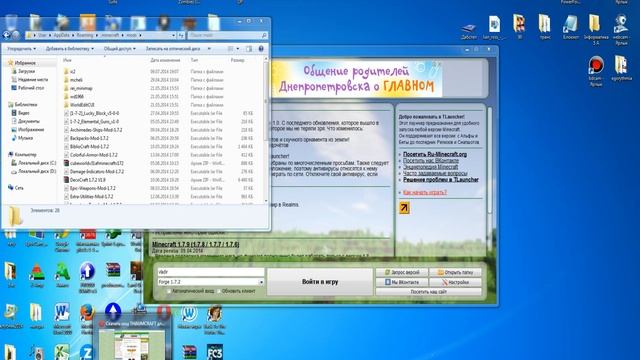The image size is (640, 360).
Task: Click the Днепропетровск parents ad banner
Action: pyautogui.click(x=357, y=79)
